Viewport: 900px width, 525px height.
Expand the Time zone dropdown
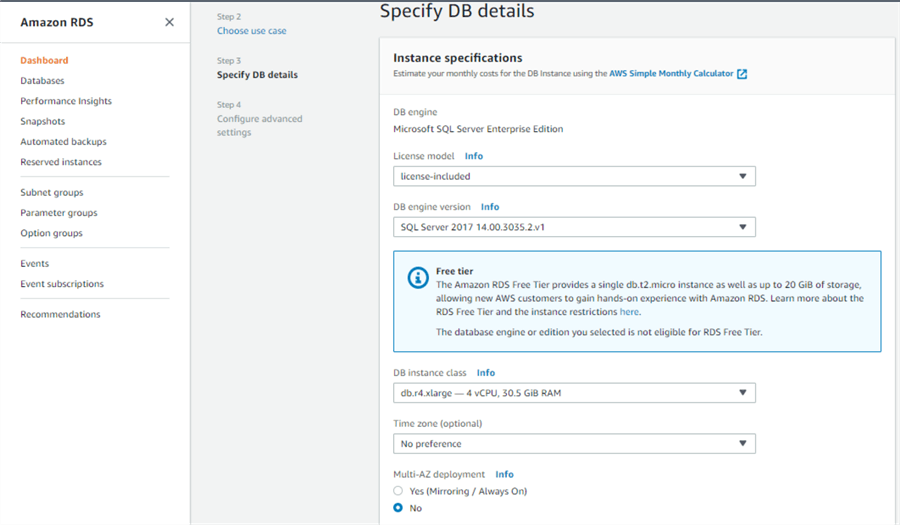pos(574,444)
